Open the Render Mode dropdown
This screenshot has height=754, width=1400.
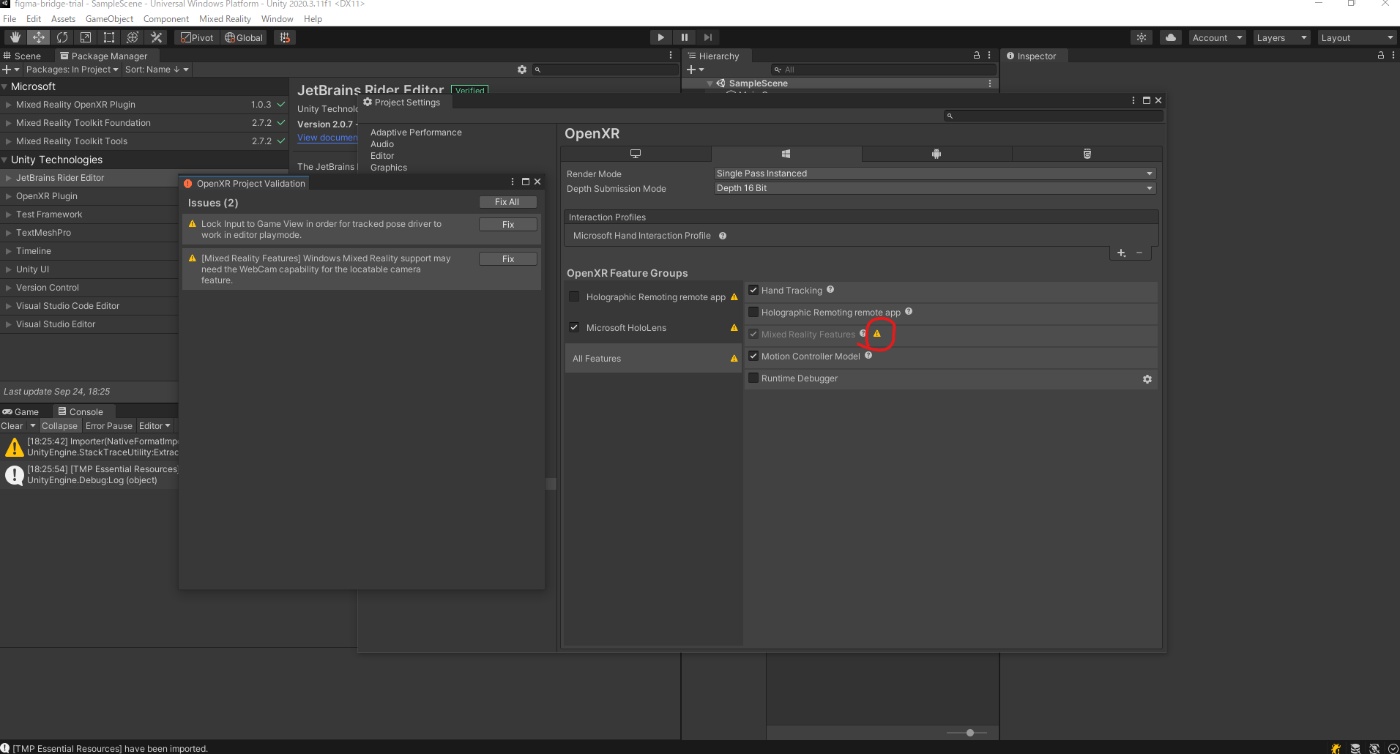(935, 173)
